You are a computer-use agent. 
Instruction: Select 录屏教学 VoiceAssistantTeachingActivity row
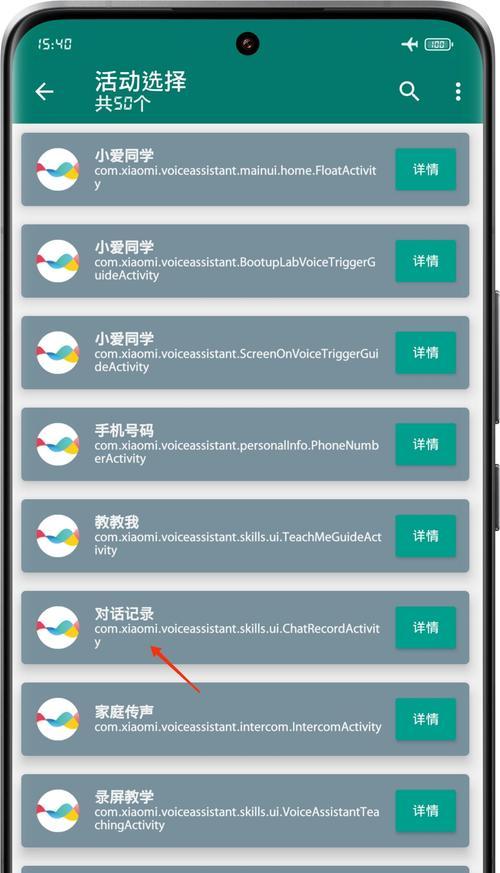245,811
